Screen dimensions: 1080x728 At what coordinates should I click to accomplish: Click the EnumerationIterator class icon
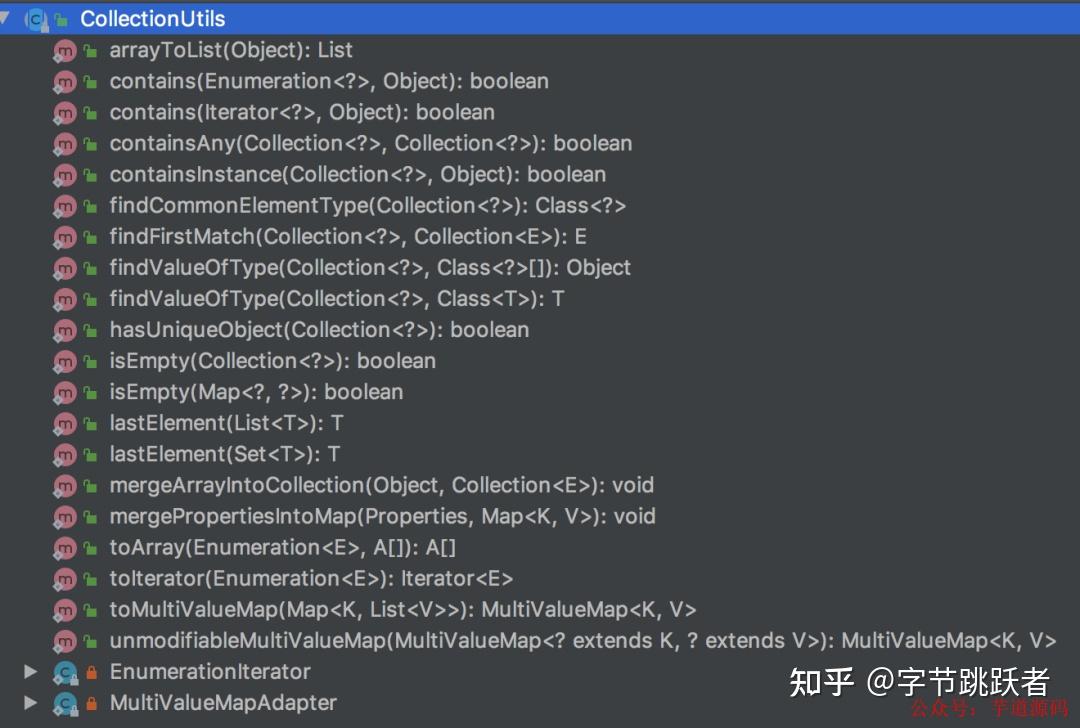pyautogui.click(x=65, y=672)
